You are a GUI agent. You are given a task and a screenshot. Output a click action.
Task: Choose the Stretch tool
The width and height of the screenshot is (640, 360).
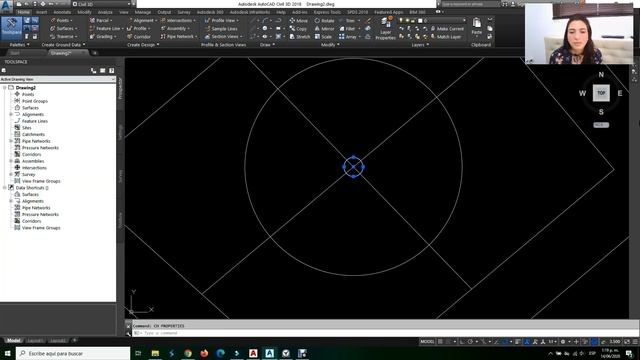point(300,37)
